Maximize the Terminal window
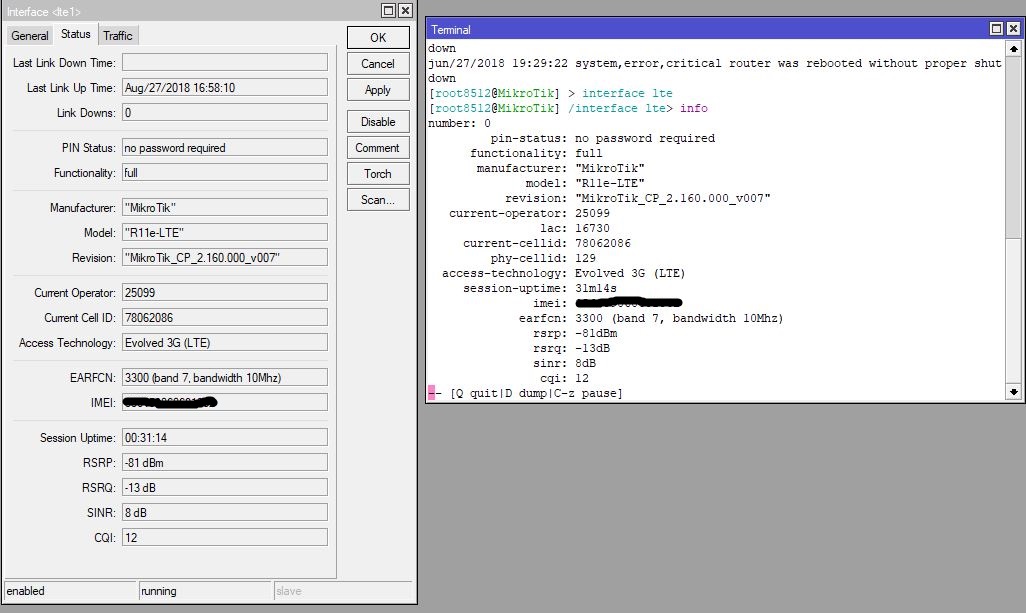 point(996,28)
